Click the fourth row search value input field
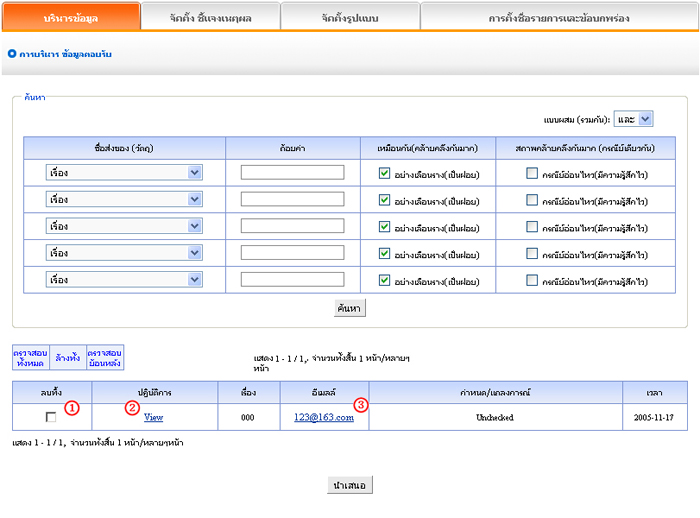700x518 pixels. pyautogui.click(x=292, y=253)
